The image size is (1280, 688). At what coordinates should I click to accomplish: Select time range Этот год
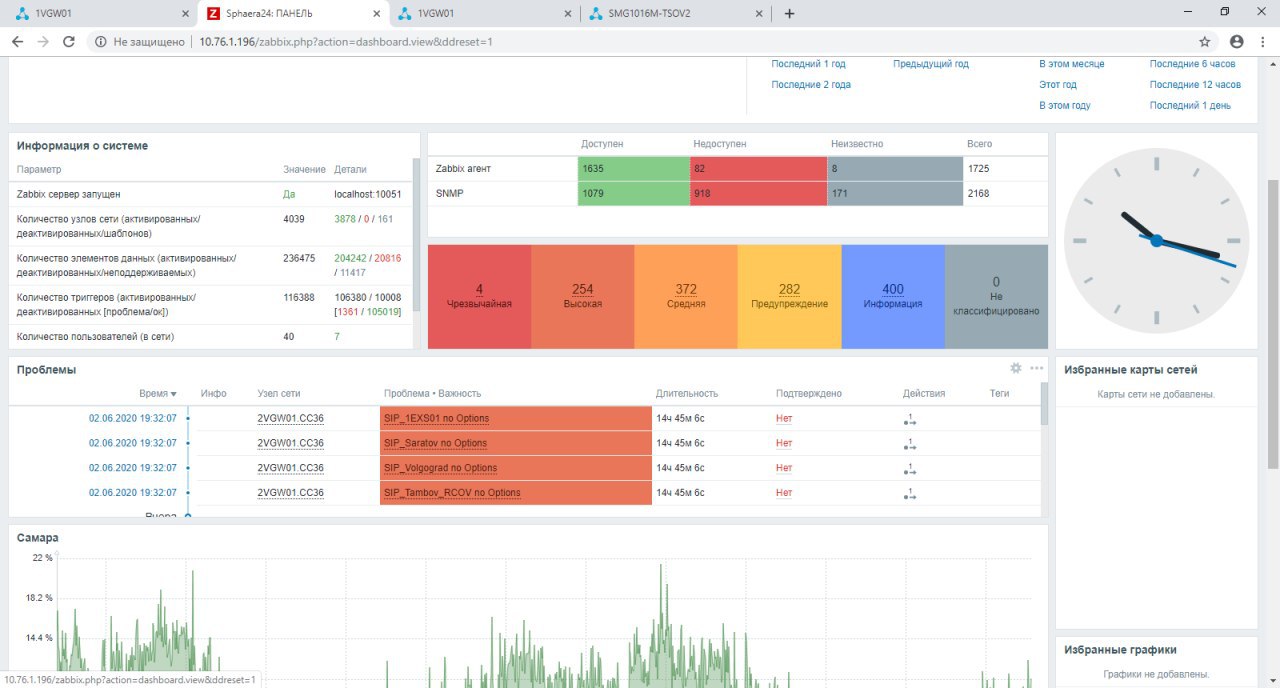click(1058, 85)
